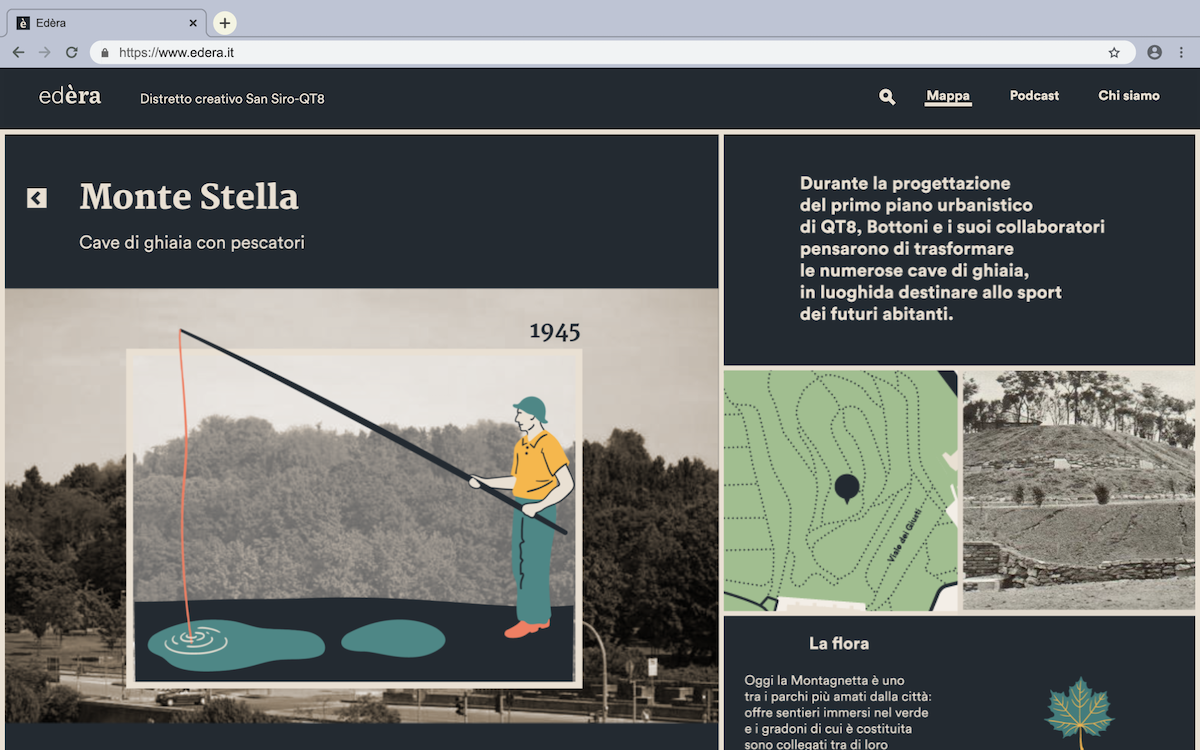
Task: Click the edèra logo
Action: coord(70,96)
